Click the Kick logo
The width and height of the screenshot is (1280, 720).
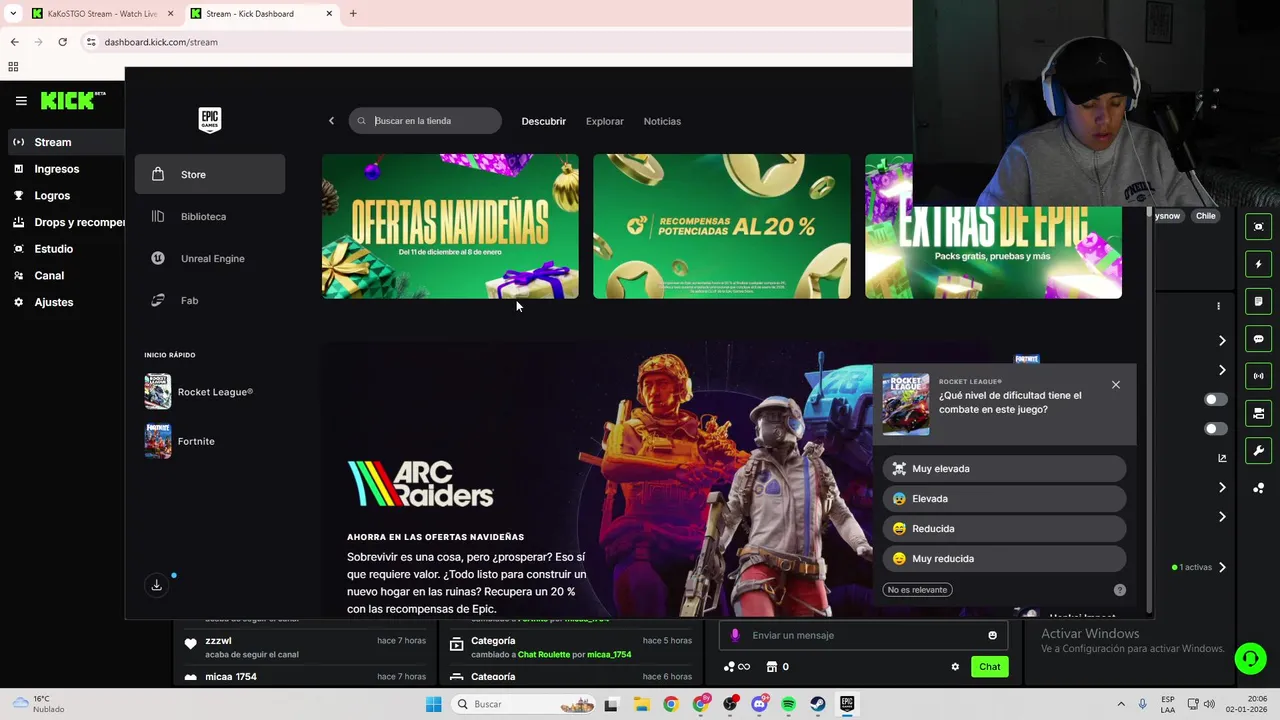tap(72, 101)
